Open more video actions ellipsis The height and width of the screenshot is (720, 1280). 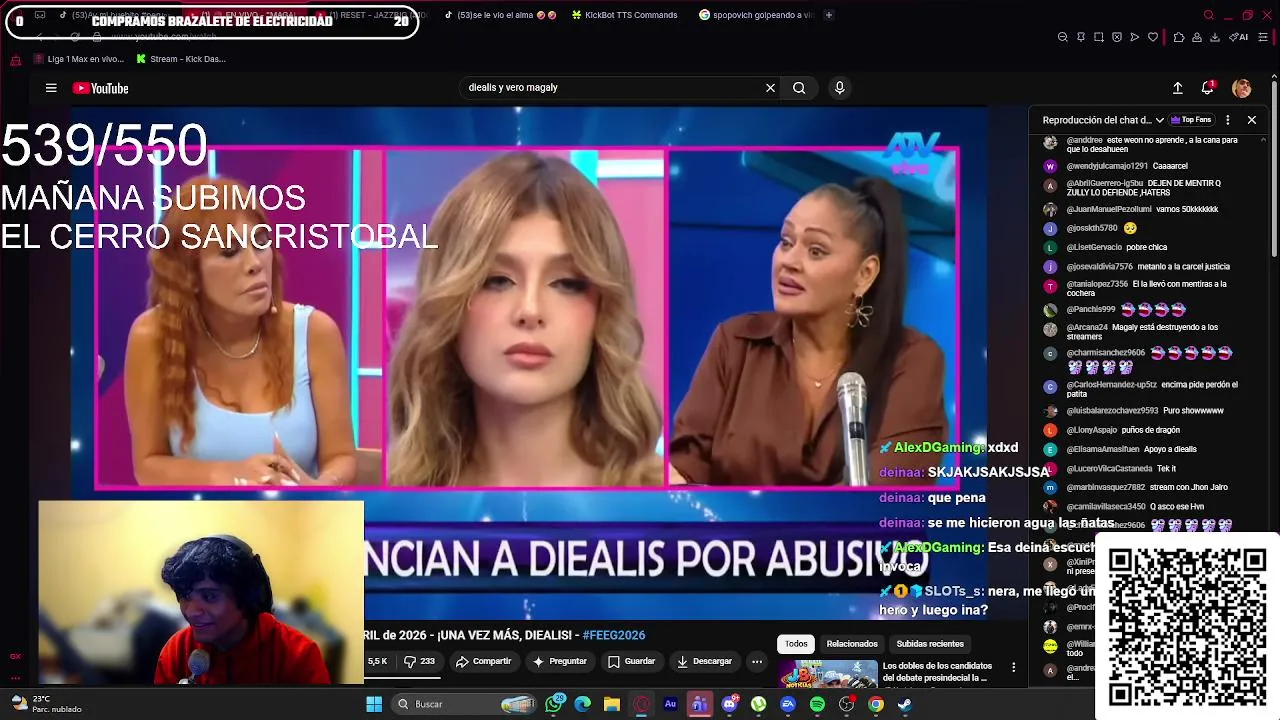point(757,661)
